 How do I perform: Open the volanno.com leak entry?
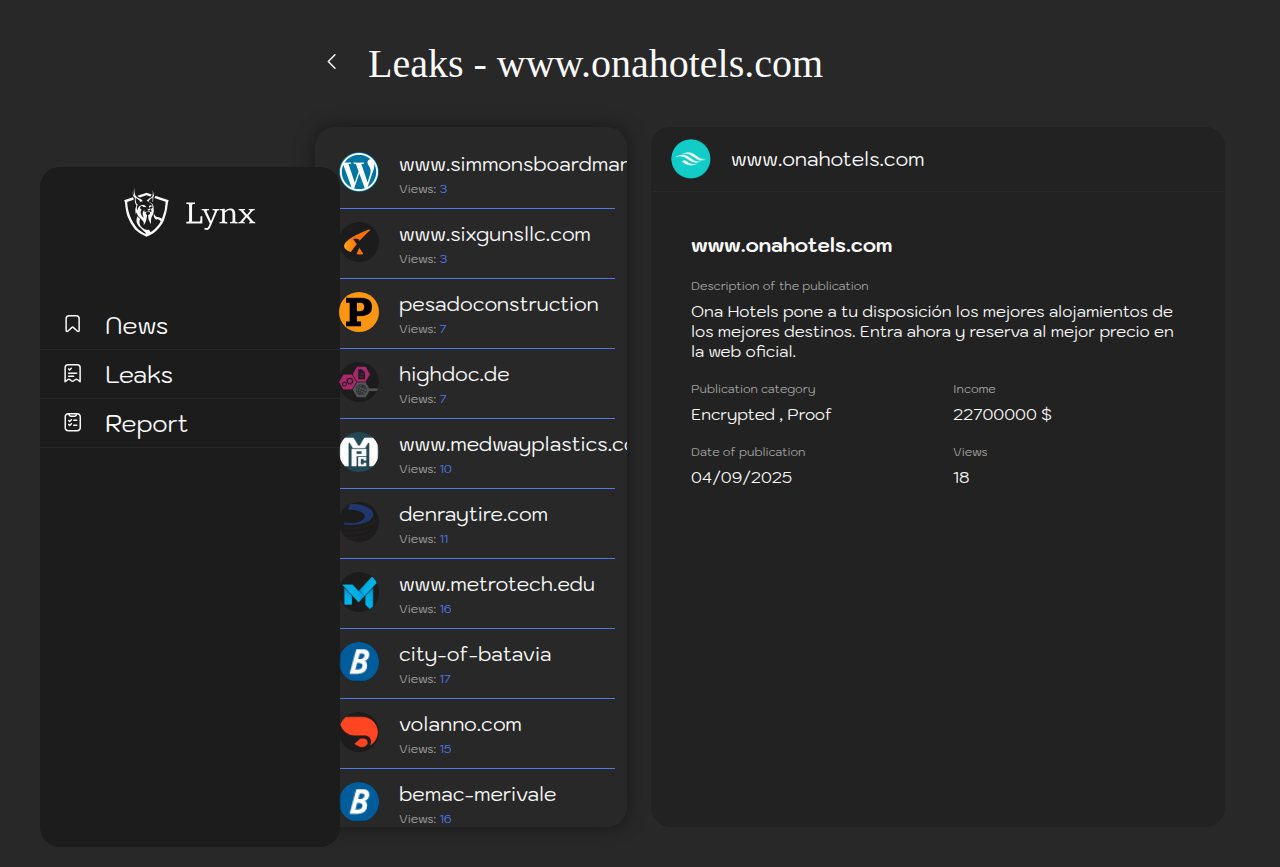(x=477, y=733)
